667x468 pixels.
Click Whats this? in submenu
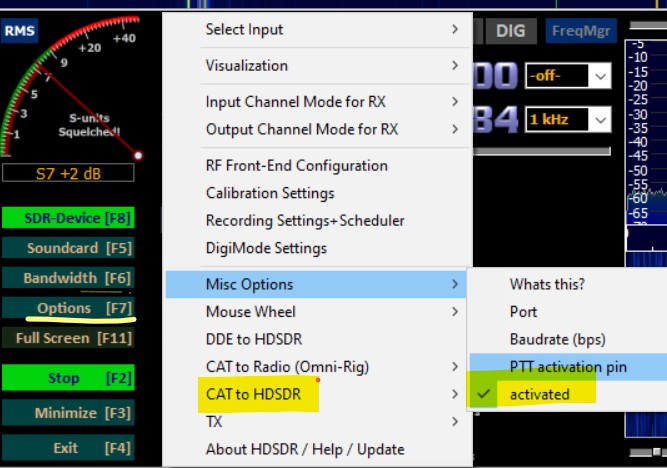(x=568, y=284)
